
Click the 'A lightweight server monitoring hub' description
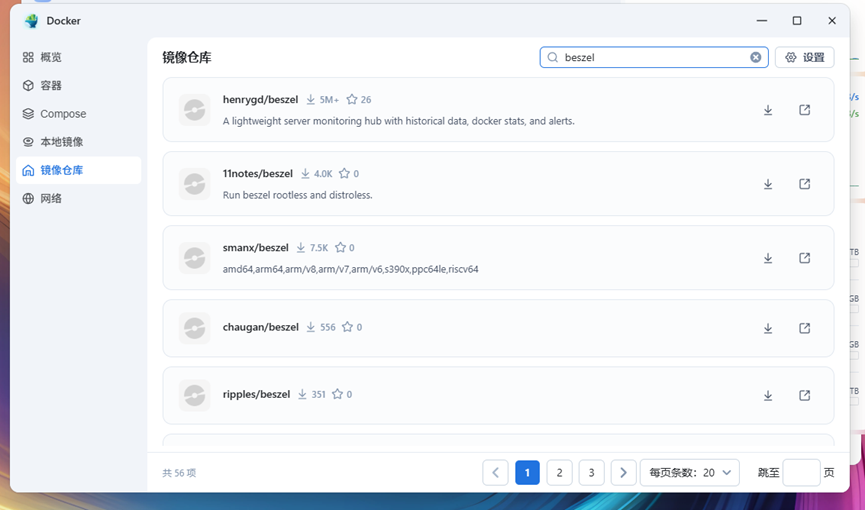point(398,121)
